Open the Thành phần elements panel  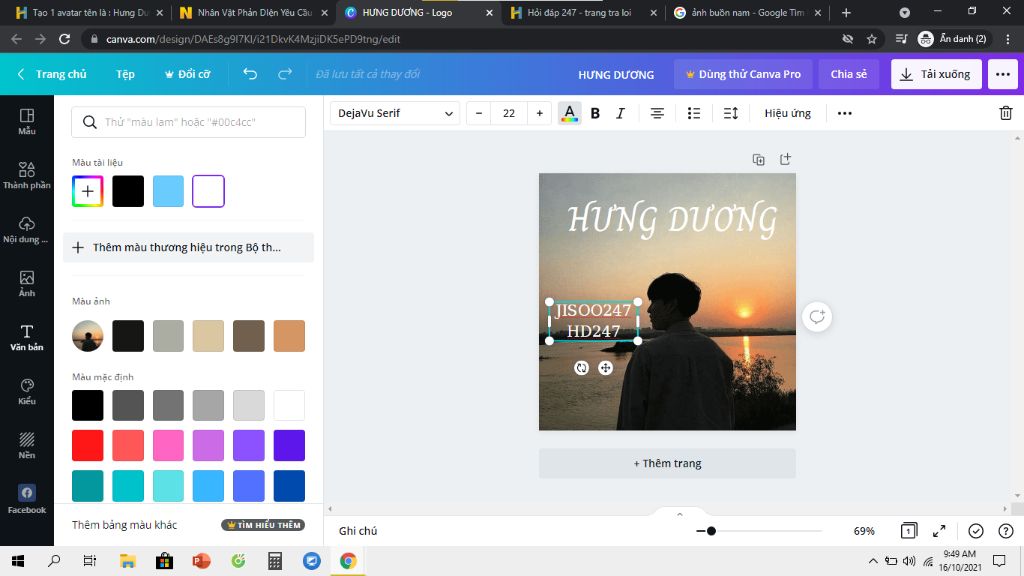(x=27, y=175)
